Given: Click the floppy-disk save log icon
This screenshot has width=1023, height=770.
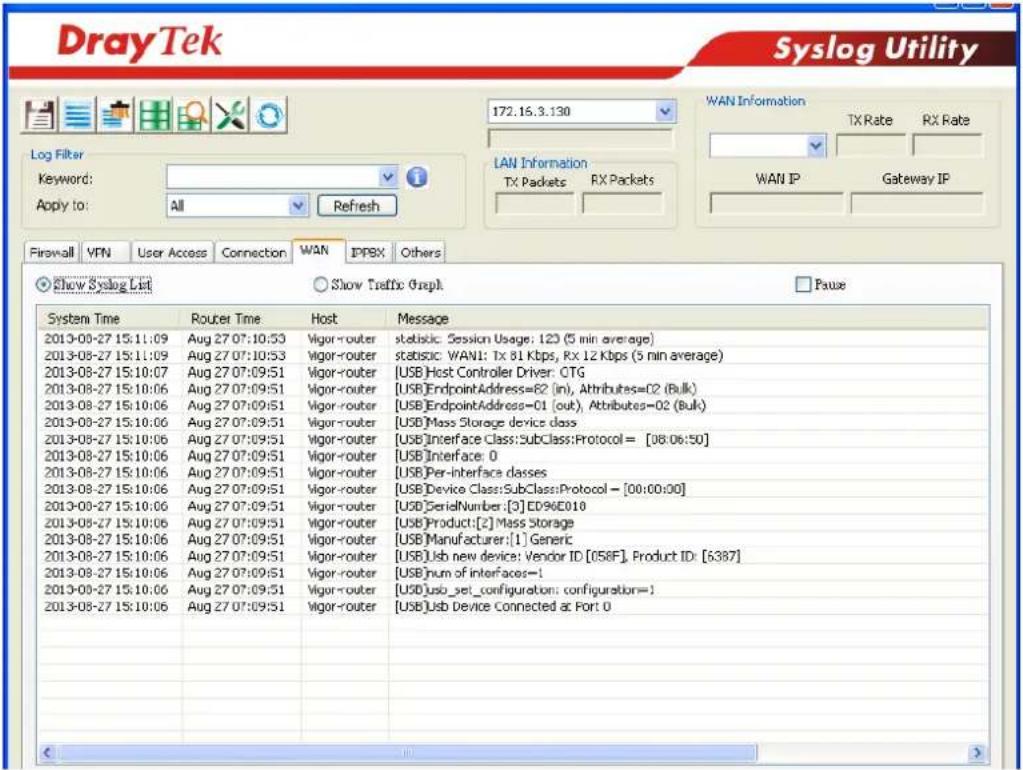Looking at the screenshot, I should pos(40,116).
